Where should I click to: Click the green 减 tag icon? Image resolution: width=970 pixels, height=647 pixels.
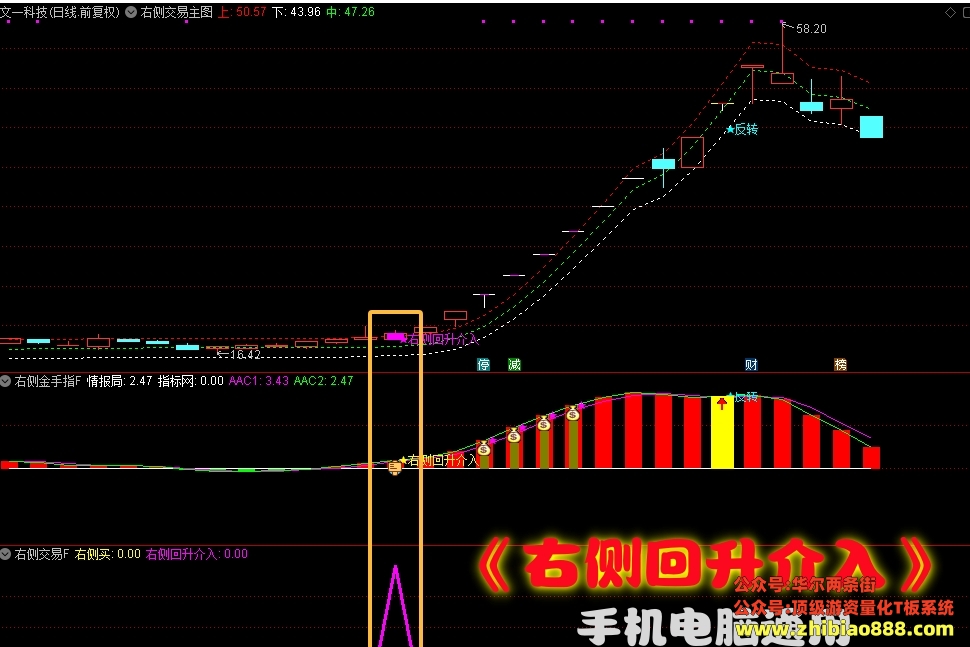[514, 364]
